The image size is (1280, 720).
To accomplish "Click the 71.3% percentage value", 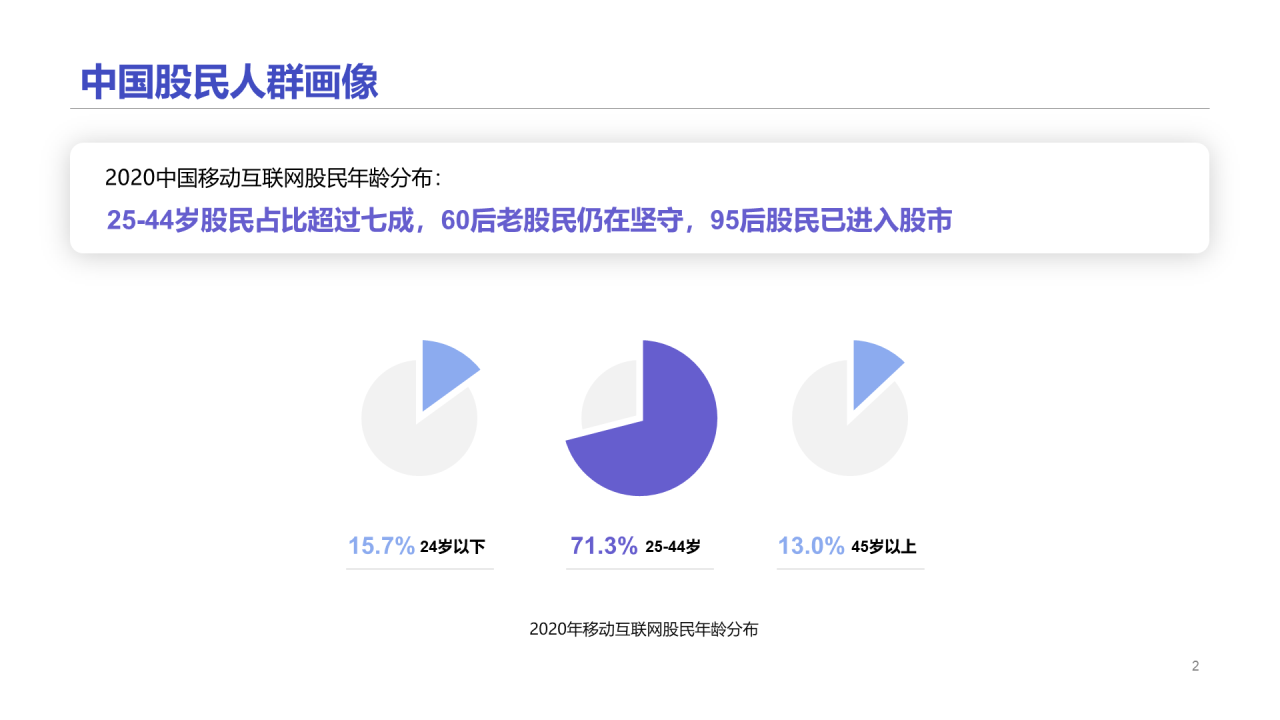I will point(604,546).
